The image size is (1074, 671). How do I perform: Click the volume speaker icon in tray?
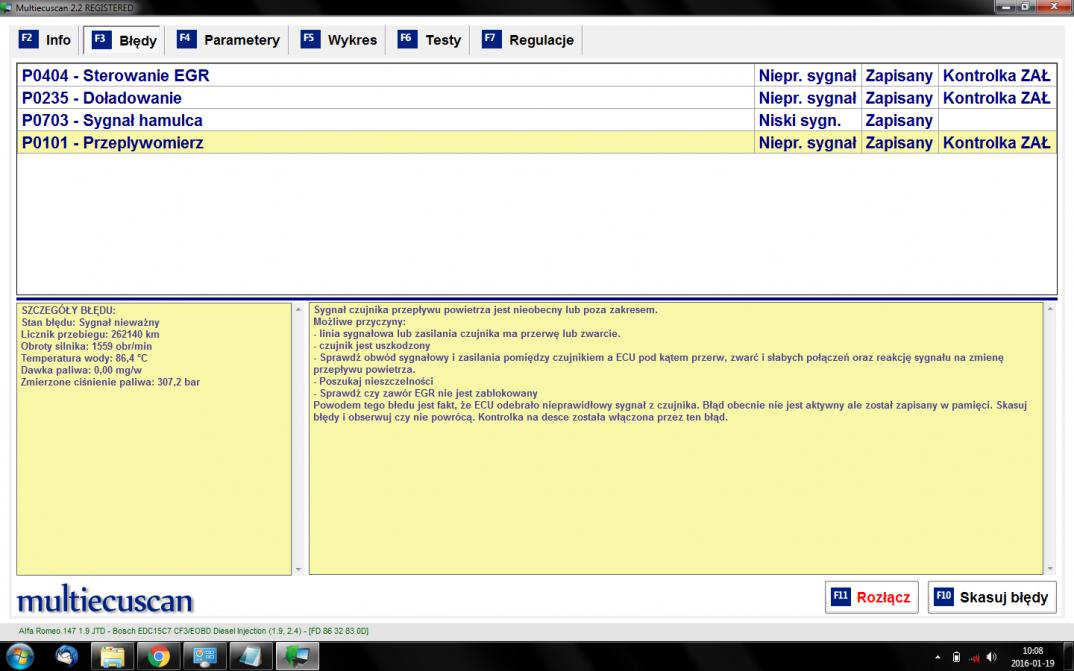coord(991,657)
